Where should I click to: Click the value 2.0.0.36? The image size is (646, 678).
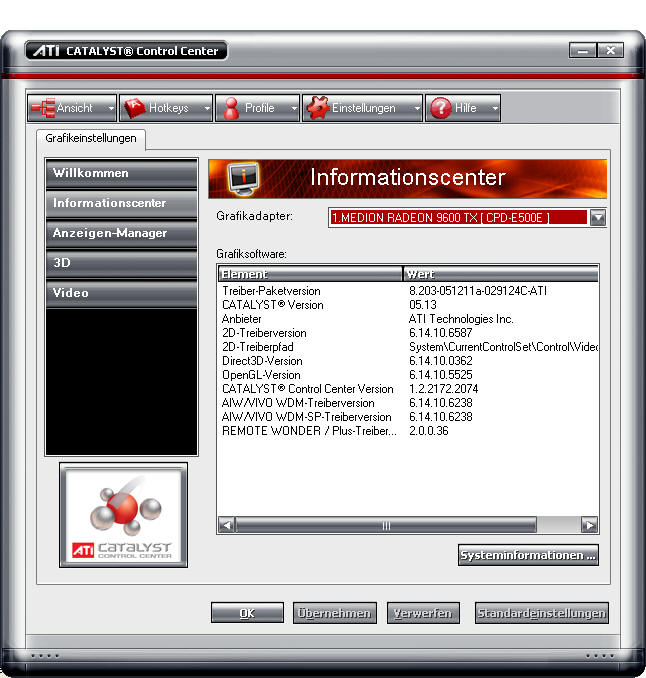[429, 431]
